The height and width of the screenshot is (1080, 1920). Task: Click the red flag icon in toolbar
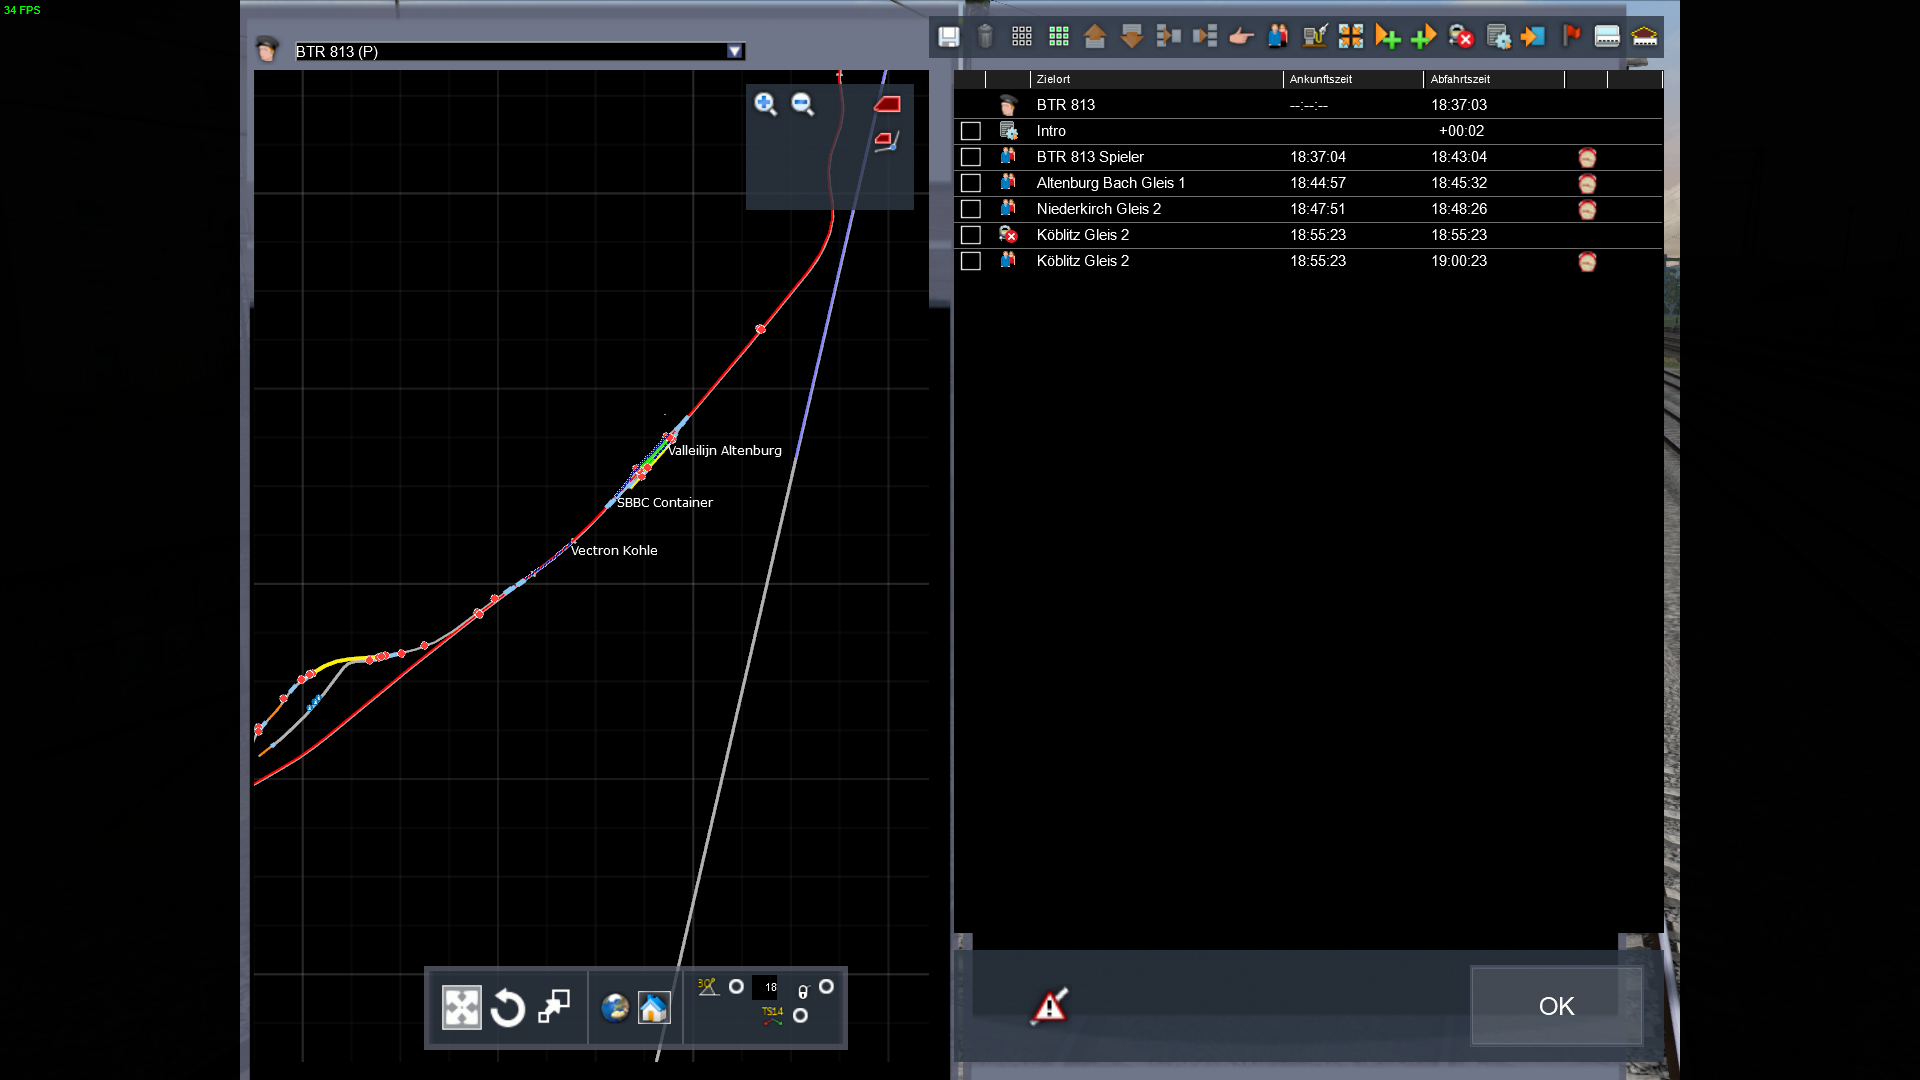1571,37
